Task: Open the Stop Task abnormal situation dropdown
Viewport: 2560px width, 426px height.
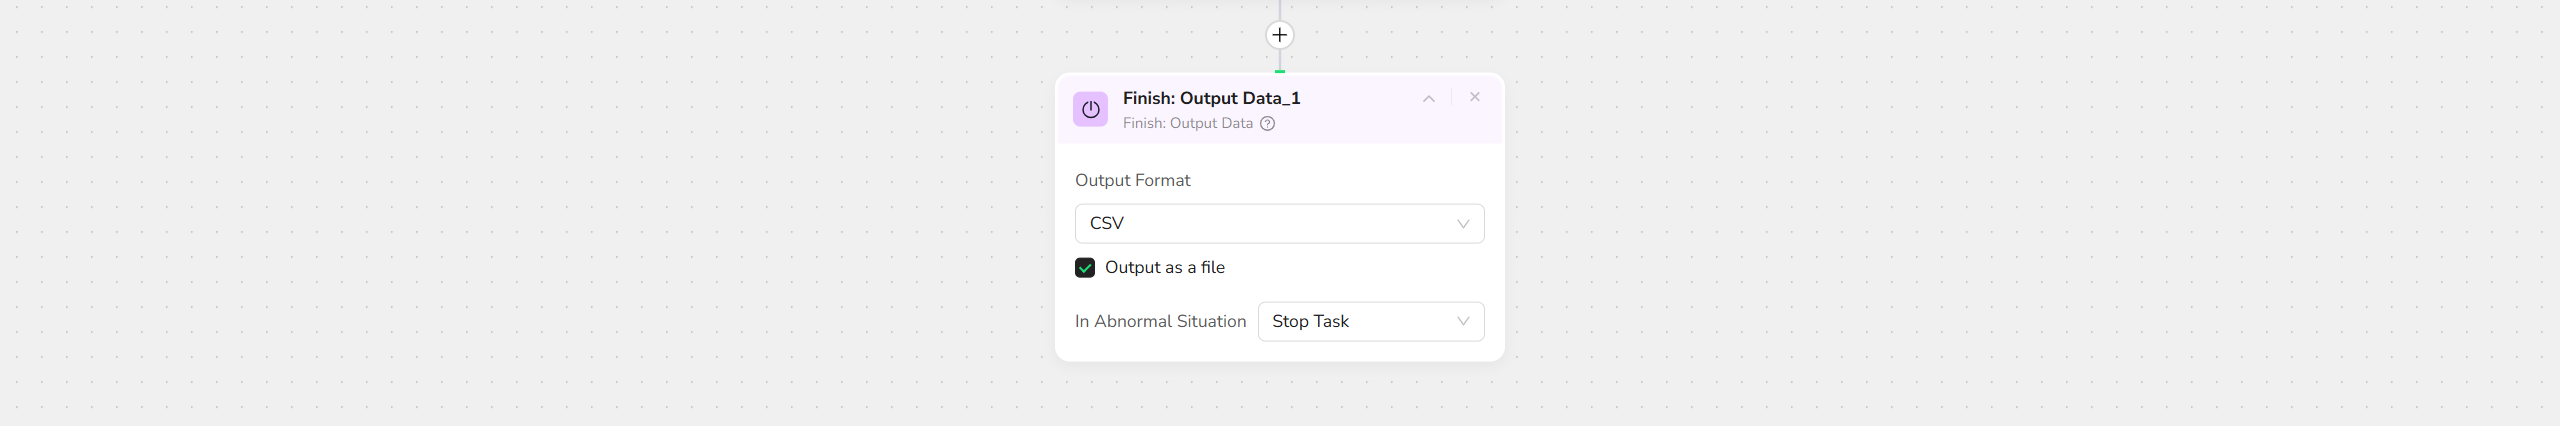Action: click(1360, 321)
